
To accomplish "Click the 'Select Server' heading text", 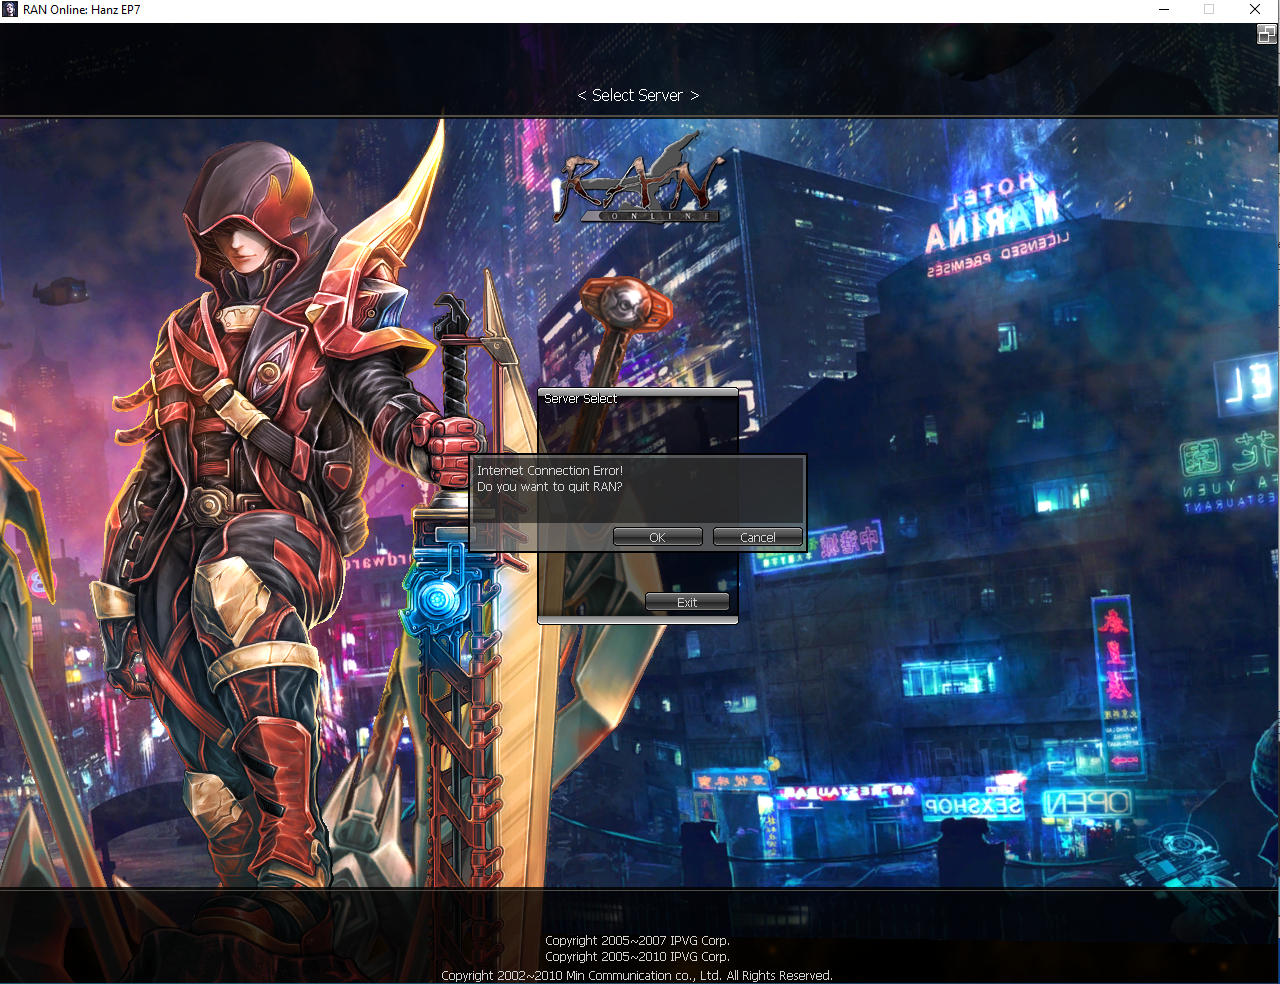I will [x=638, y=95].
